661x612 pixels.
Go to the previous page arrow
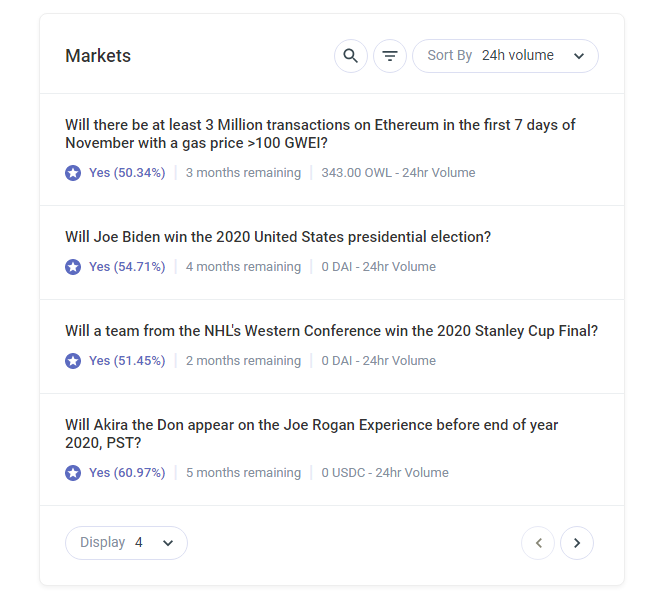tap(538, 543)
